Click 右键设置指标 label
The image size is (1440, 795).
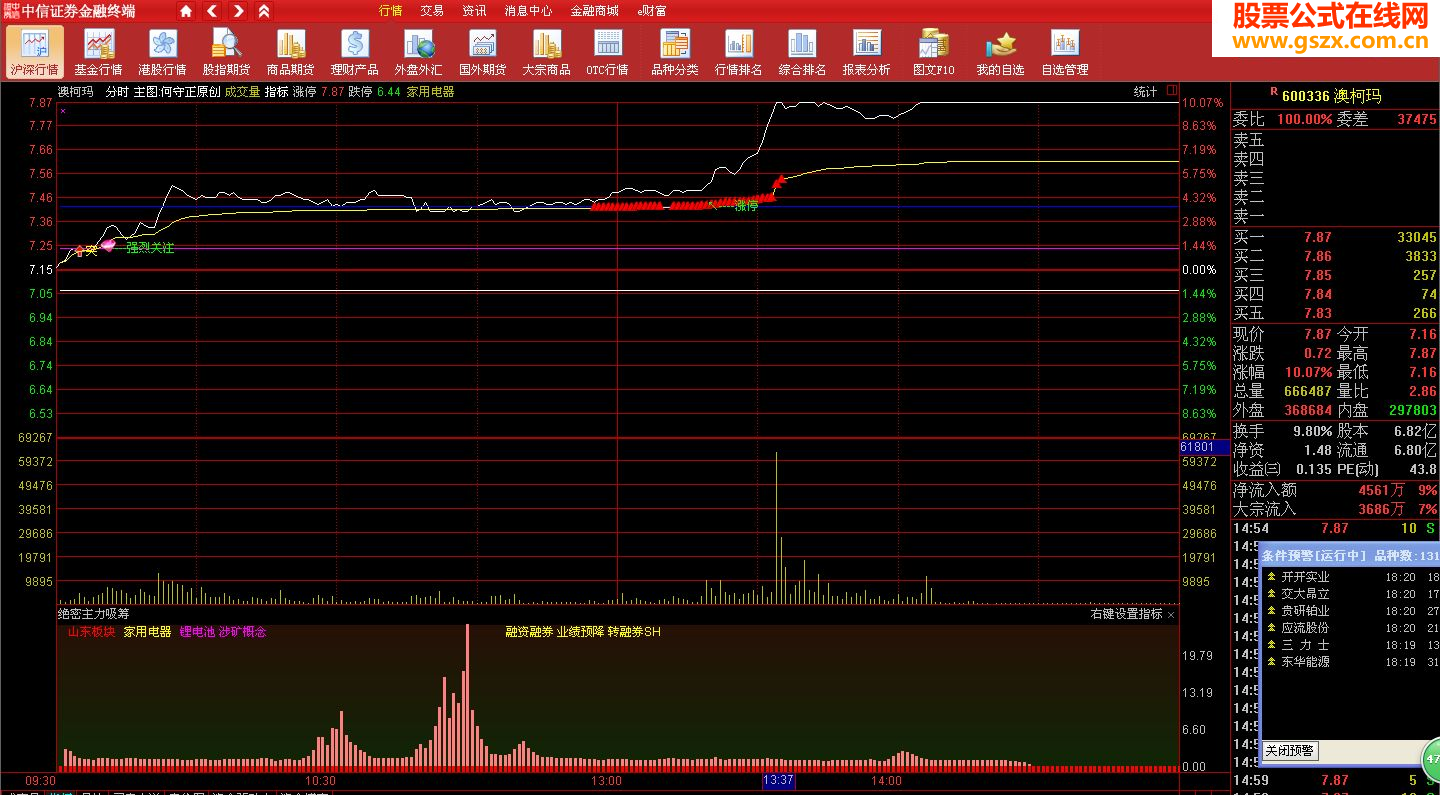[1126, 614]
